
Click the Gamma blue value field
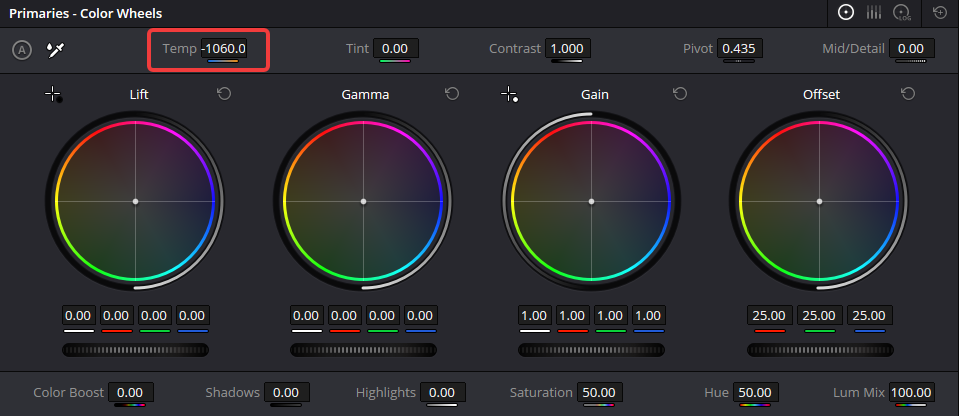point(420,316)
